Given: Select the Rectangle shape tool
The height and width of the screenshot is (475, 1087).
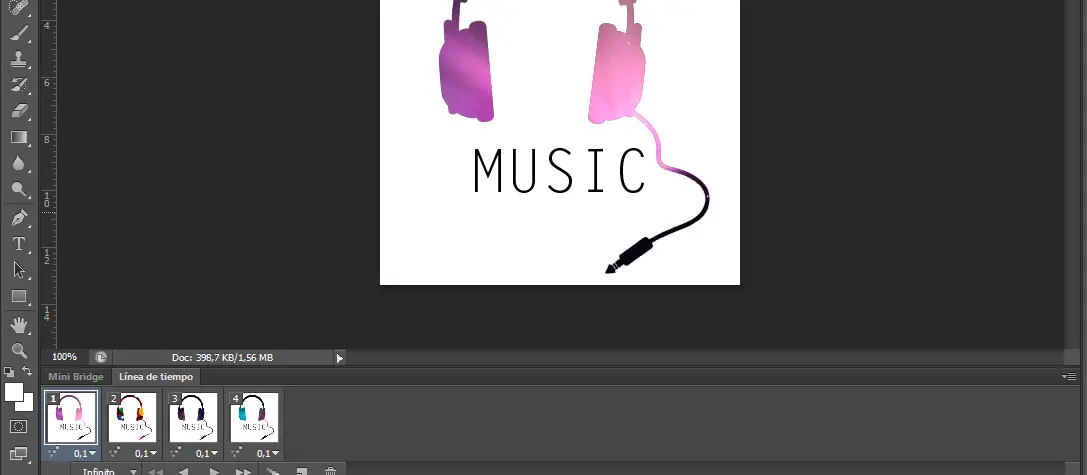Looking at the screenshot, I should click(19, 297).
